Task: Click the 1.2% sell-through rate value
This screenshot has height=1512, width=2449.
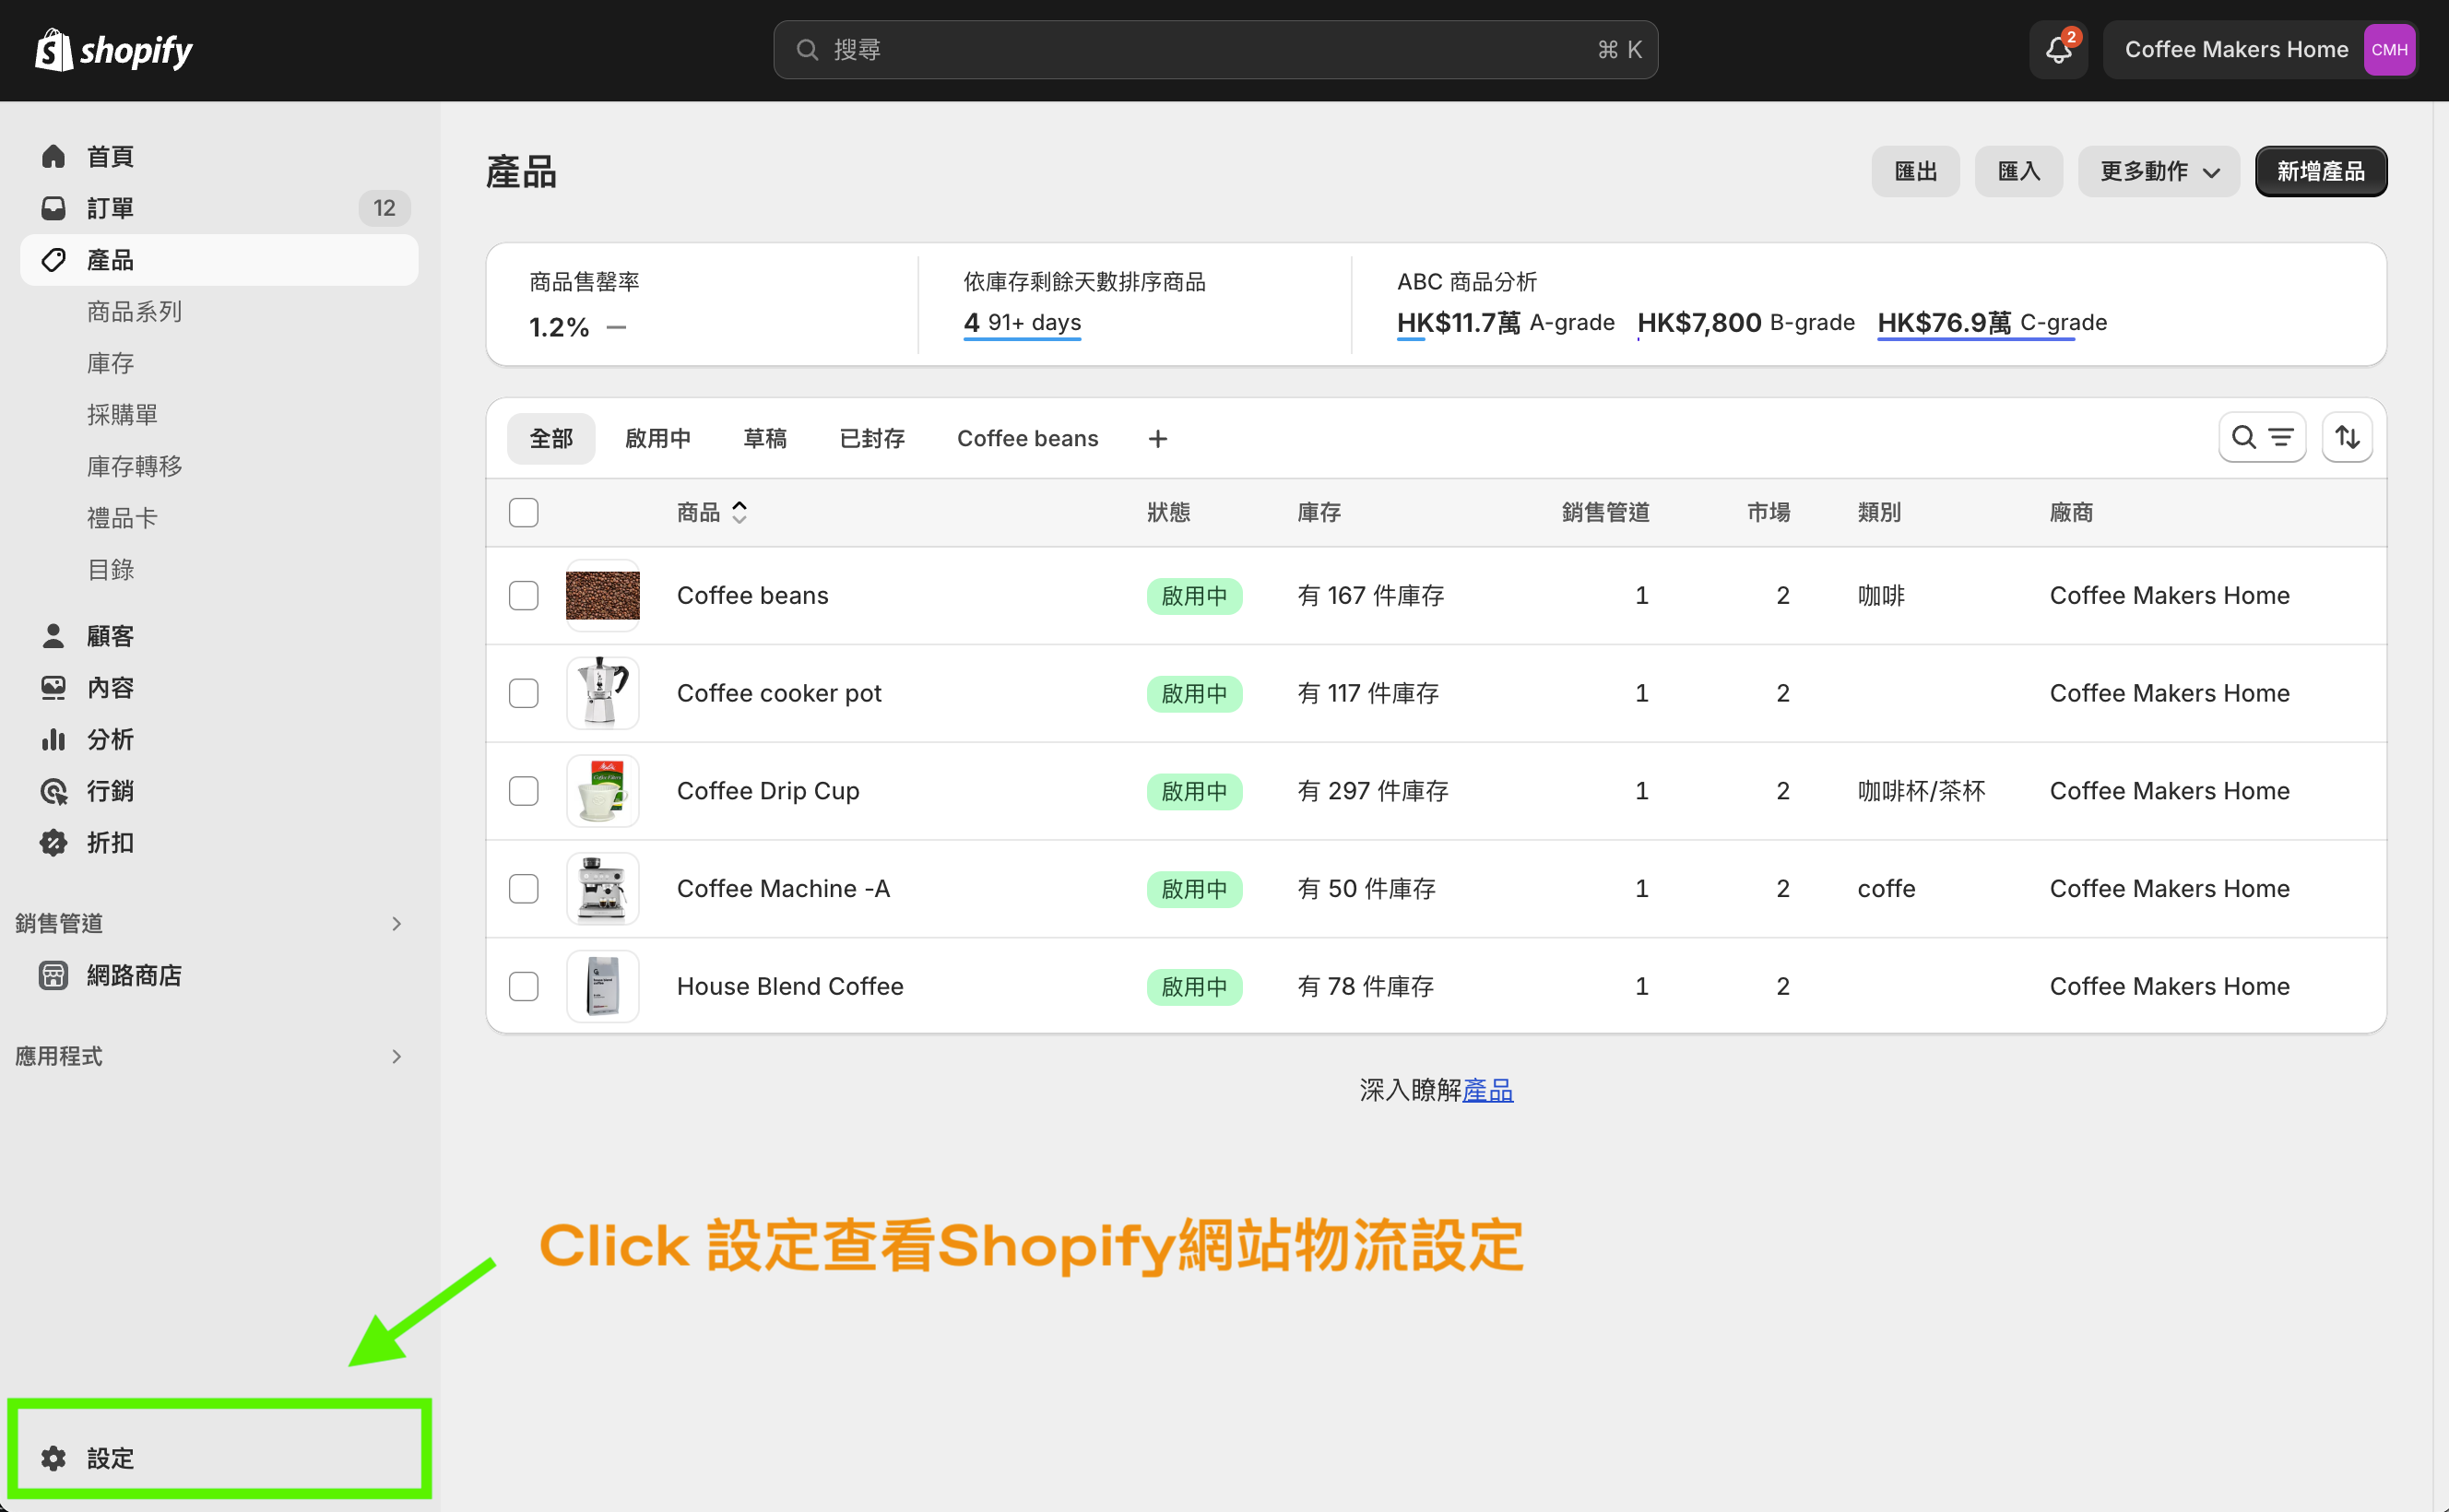Action: (559, 327)
